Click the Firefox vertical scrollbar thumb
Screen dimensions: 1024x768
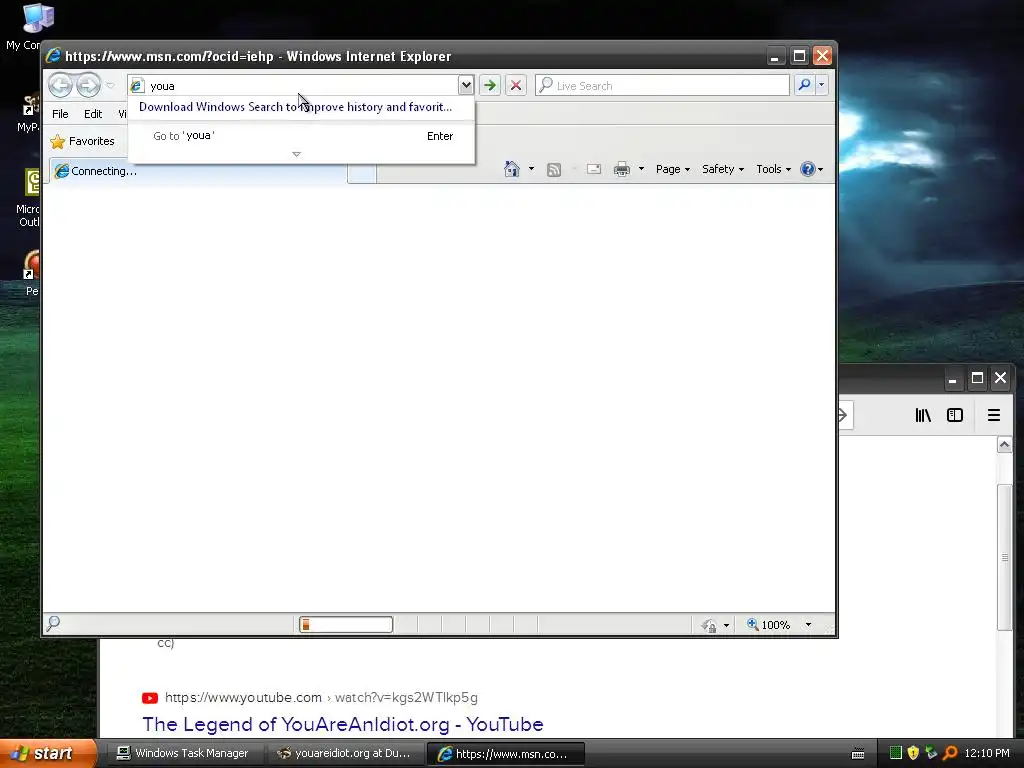coord(1004,557)
